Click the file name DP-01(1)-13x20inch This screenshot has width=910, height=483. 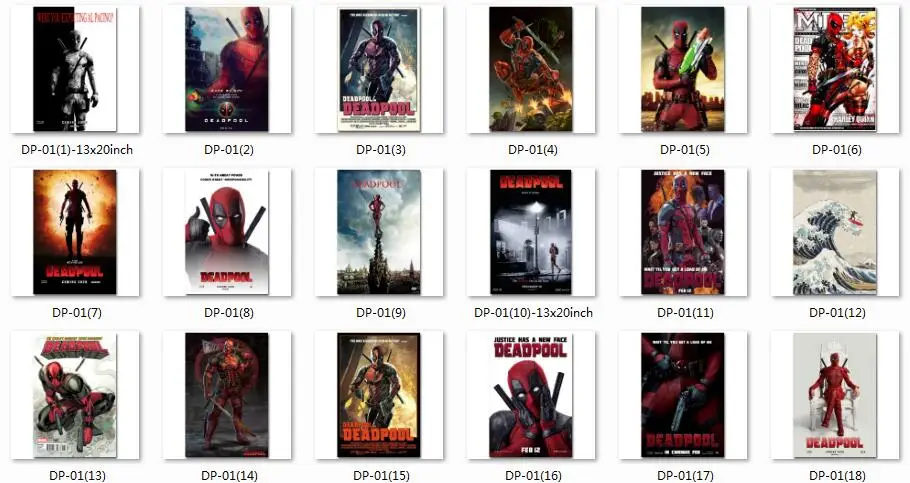77,150
